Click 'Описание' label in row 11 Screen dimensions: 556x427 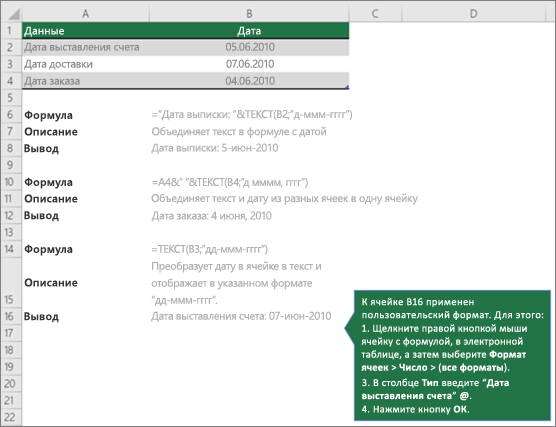[x=51, y=199]
